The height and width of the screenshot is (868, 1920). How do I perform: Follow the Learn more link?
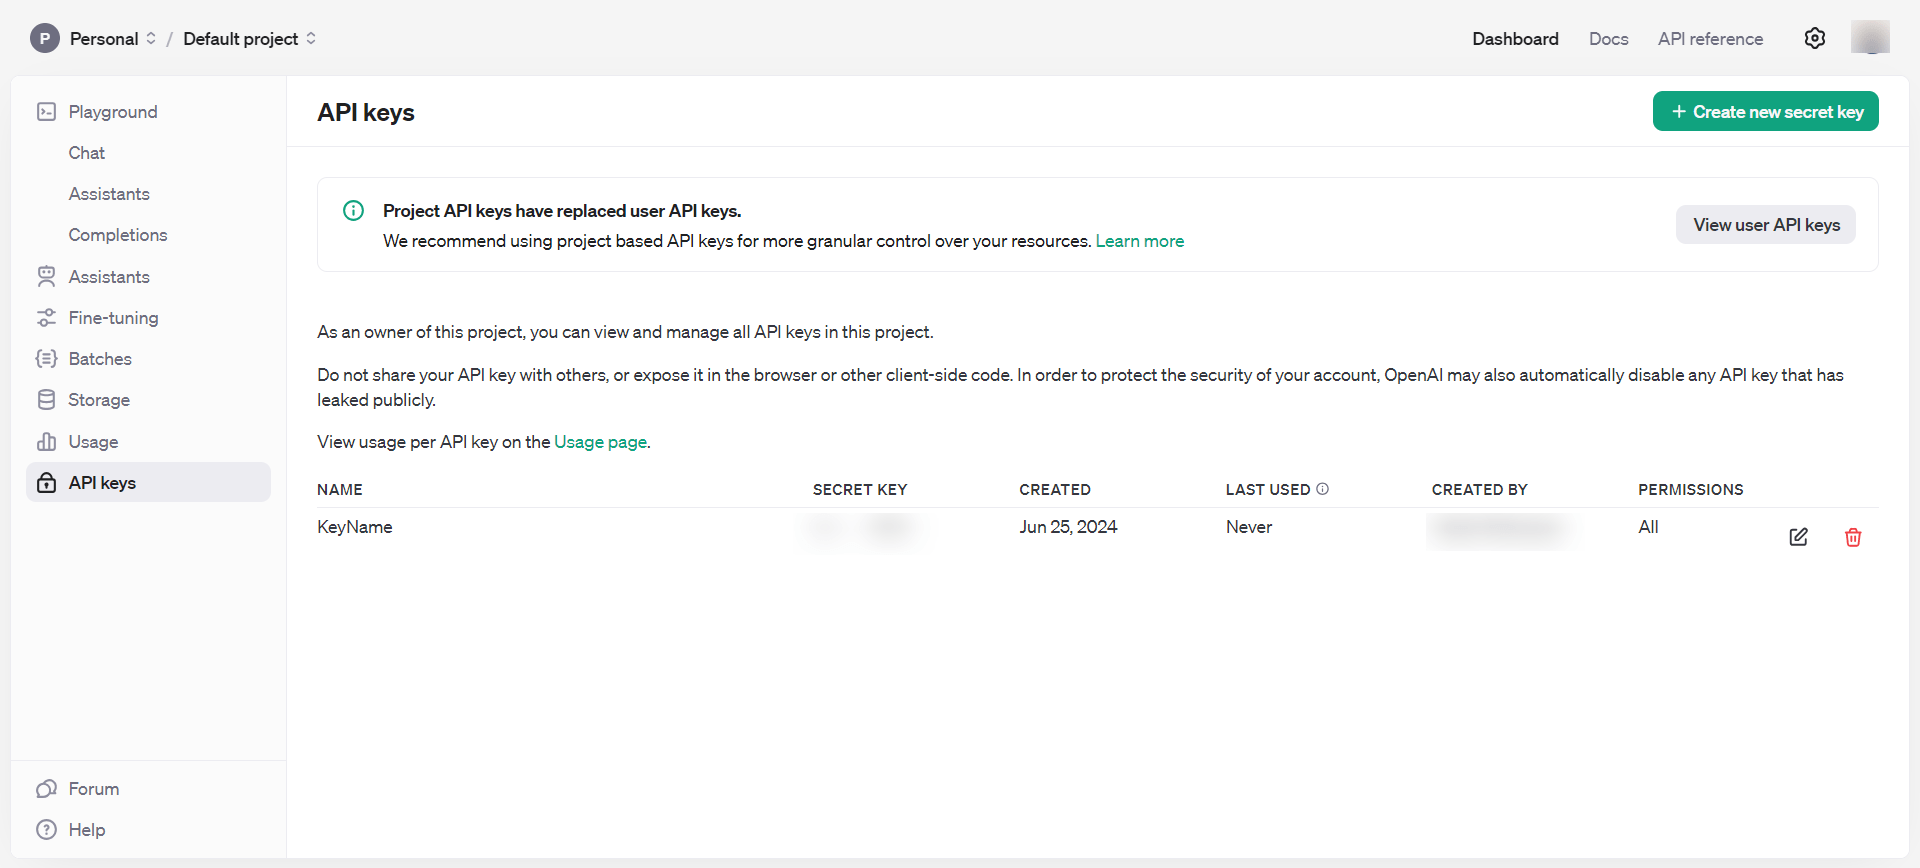tap(1139, 241)
